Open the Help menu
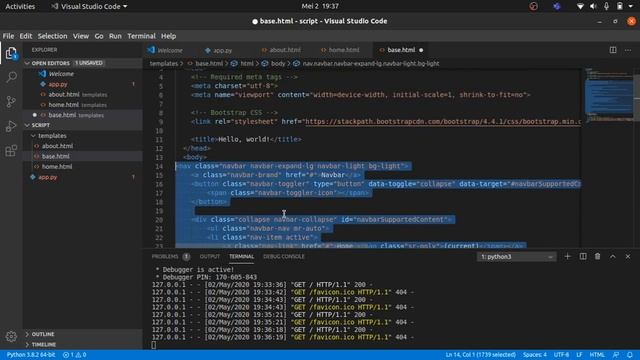This screenshot has width=640, height=360. point(168,36)
